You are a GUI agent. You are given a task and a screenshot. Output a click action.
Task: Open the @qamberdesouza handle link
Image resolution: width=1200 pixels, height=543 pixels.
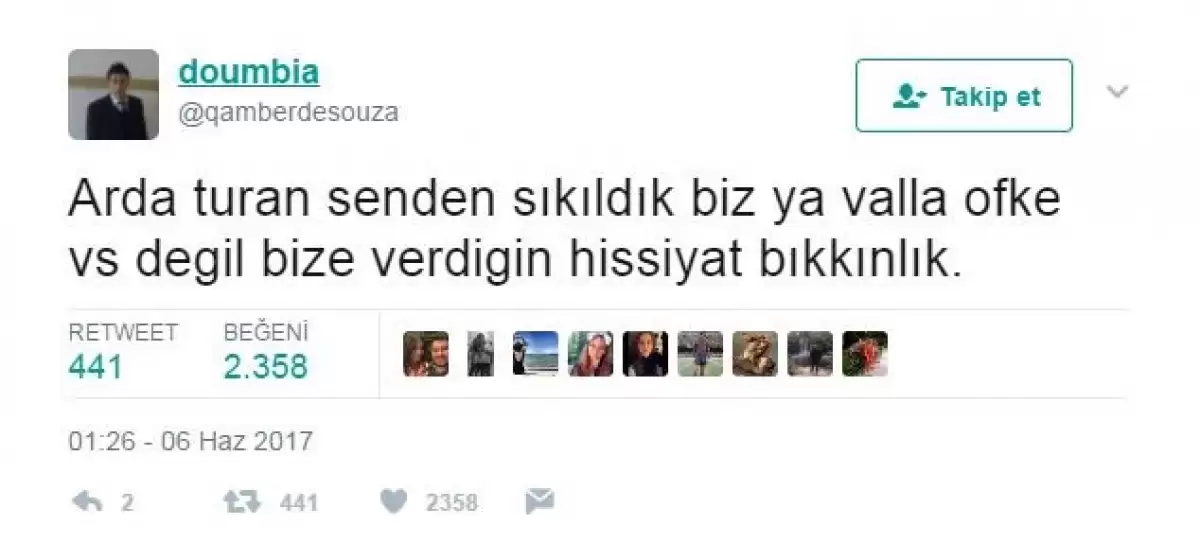point(288,112)
